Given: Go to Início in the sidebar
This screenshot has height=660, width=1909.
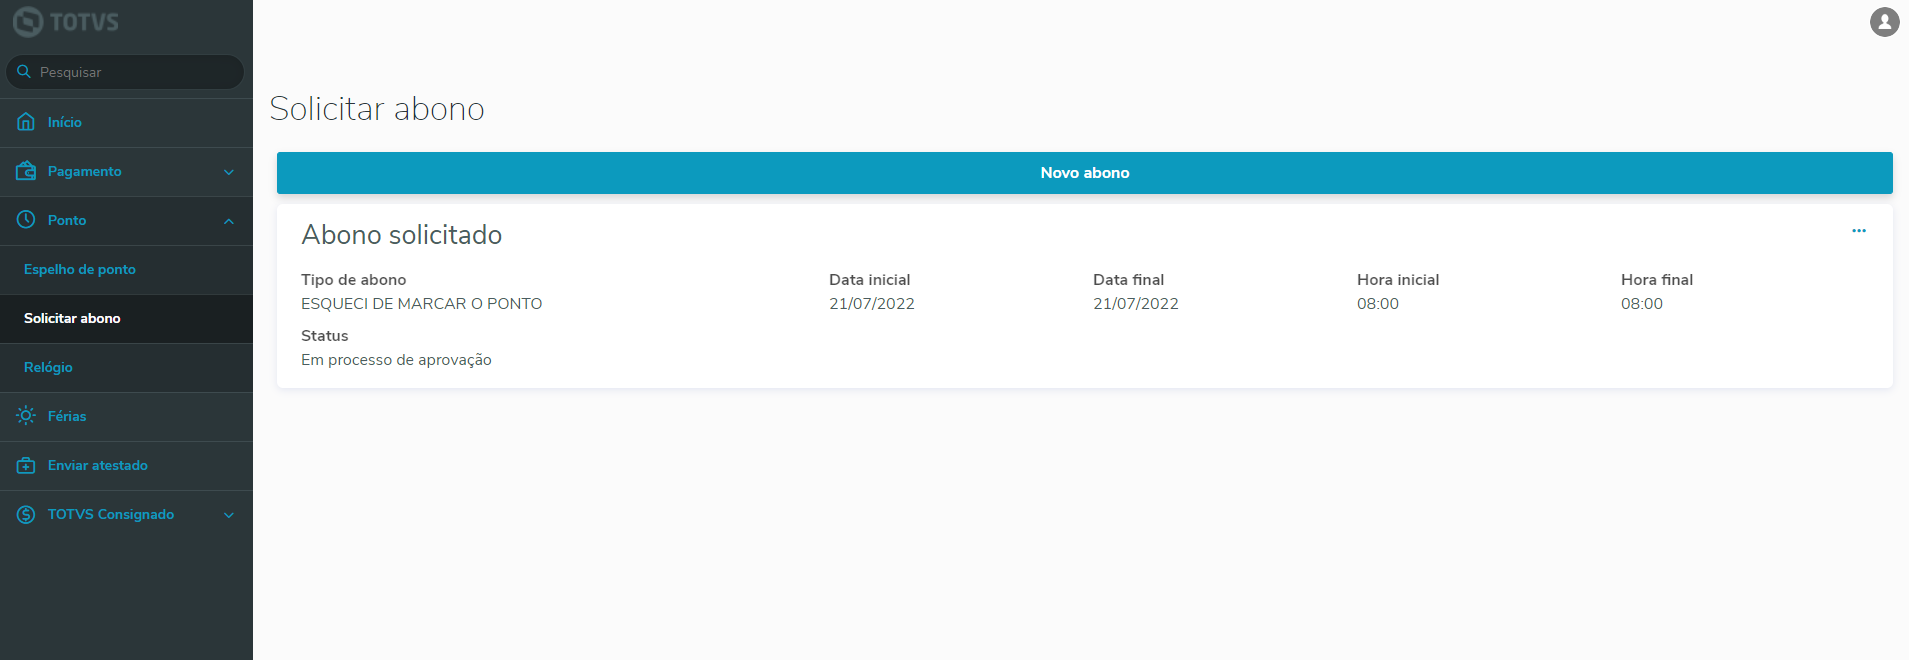Looking at the screenshot, I should click(126, 122).
